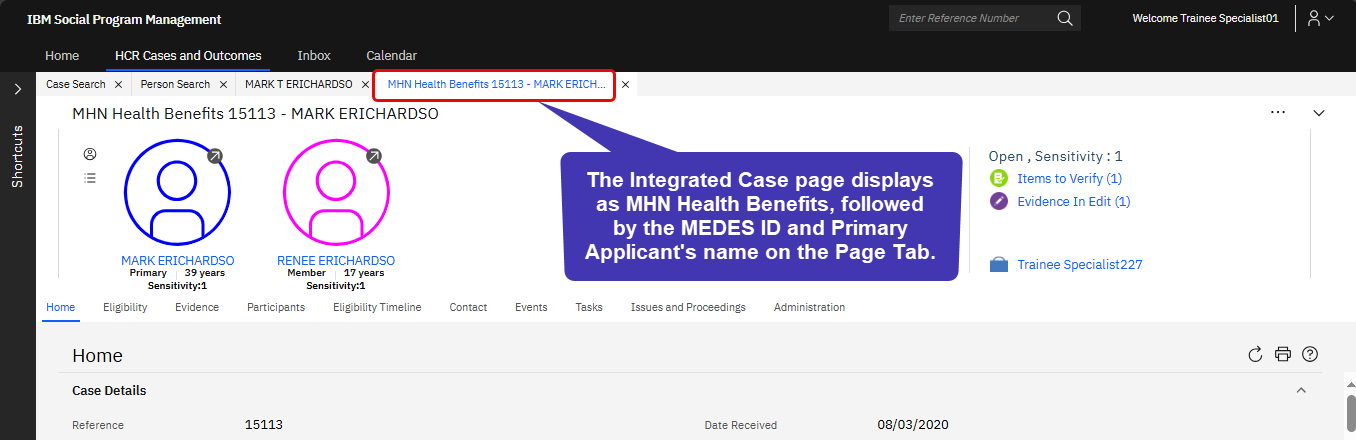Open the case Home sub-tab
Viewport: 1356px width, 440px height.
click(x=61, y=307)
